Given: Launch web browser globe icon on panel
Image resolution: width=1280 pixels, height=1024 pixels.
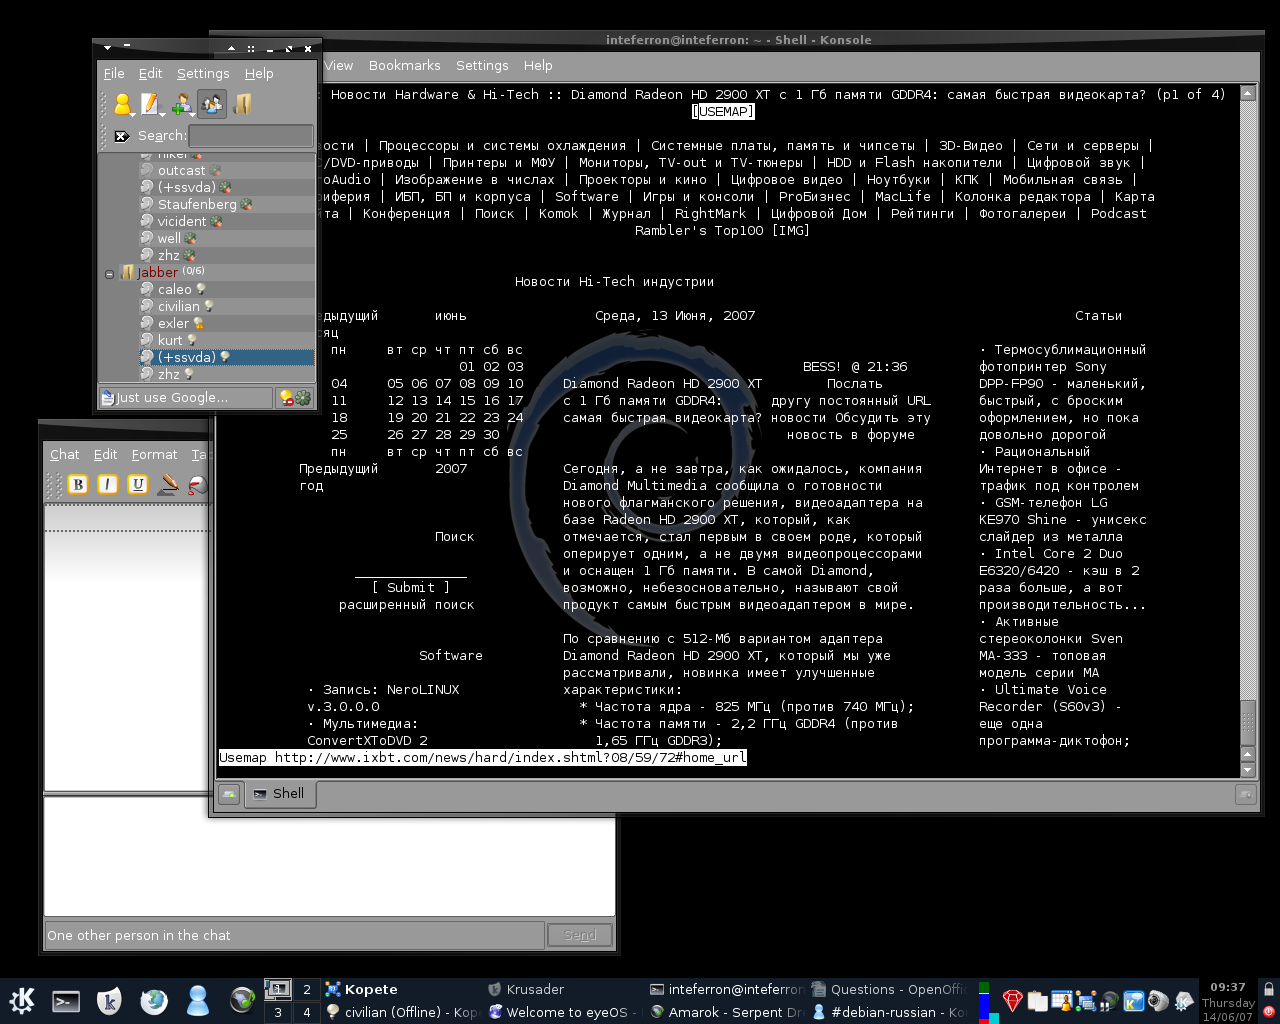Looking at the screenshot, I should 154,1000.
